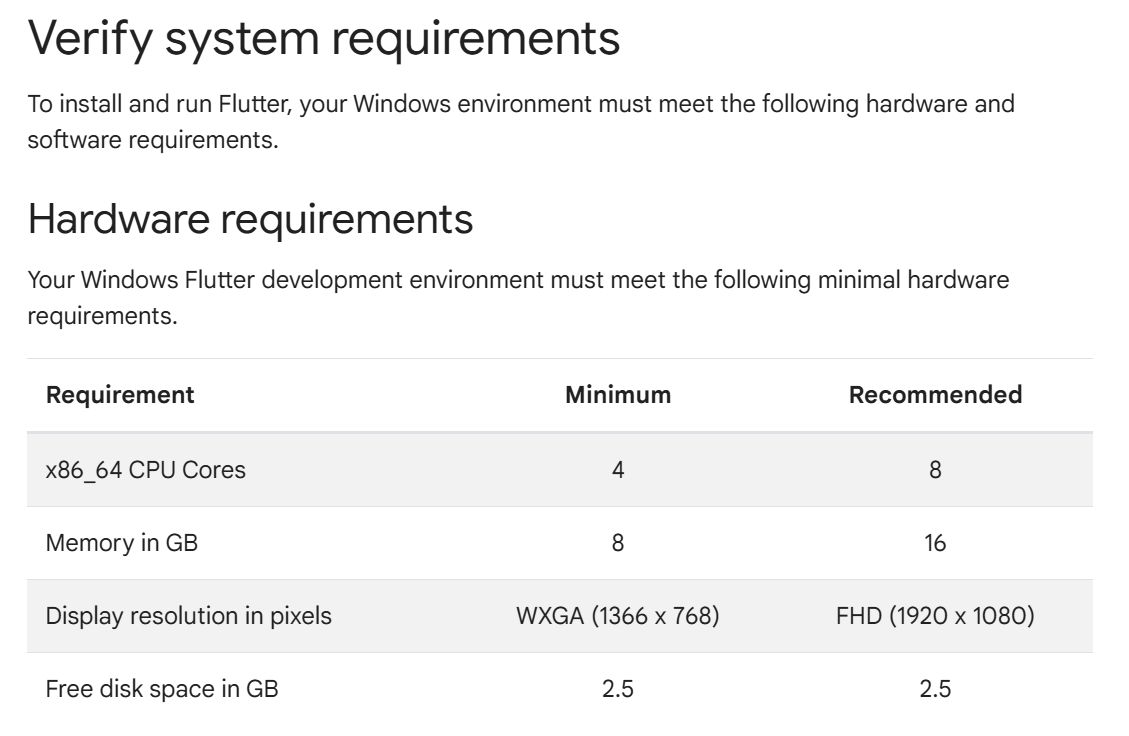
Task: Click the paragraph starting 'Your Windows Flutter development'
Action: coord(518,297)
